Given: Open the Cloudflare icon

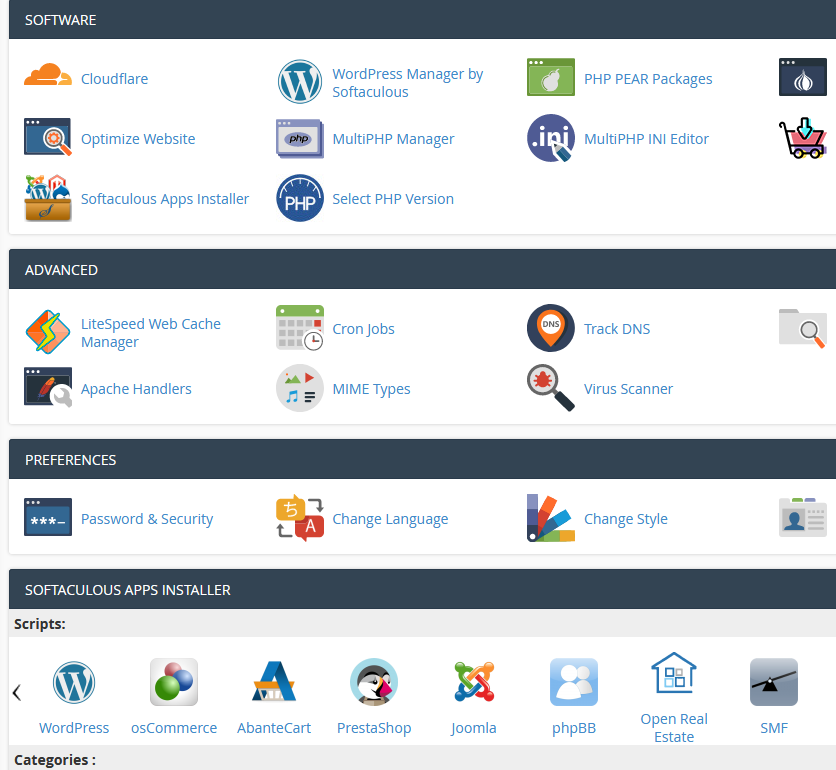Looking at the screenshot, I should 48,77.
